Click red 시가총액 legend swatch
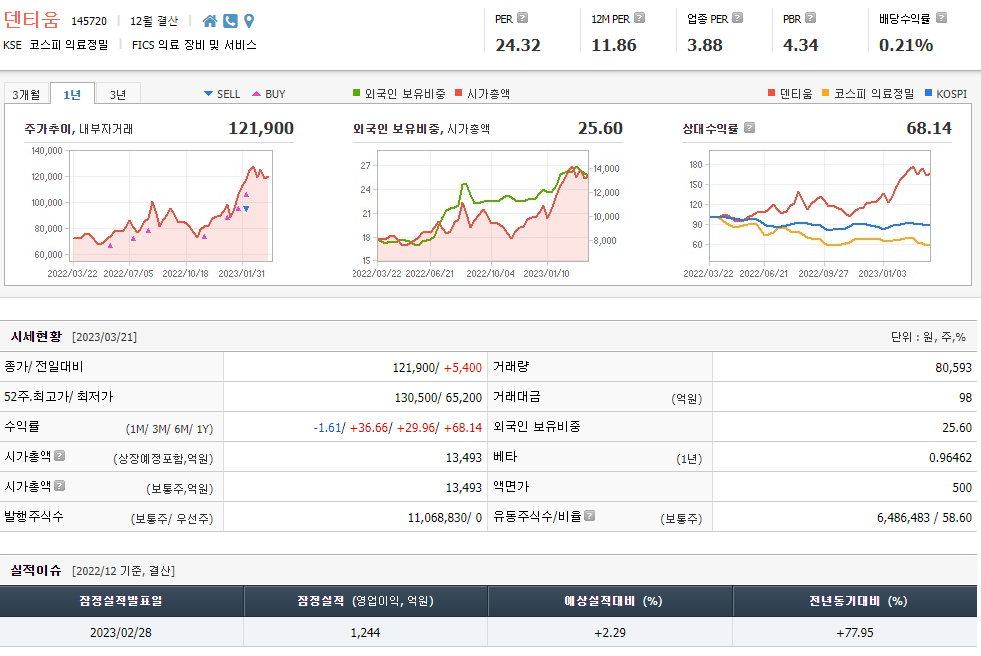Image resolution: width=981 pixels, height=656 pixels. pyautogui.click(x=459, y=93)
